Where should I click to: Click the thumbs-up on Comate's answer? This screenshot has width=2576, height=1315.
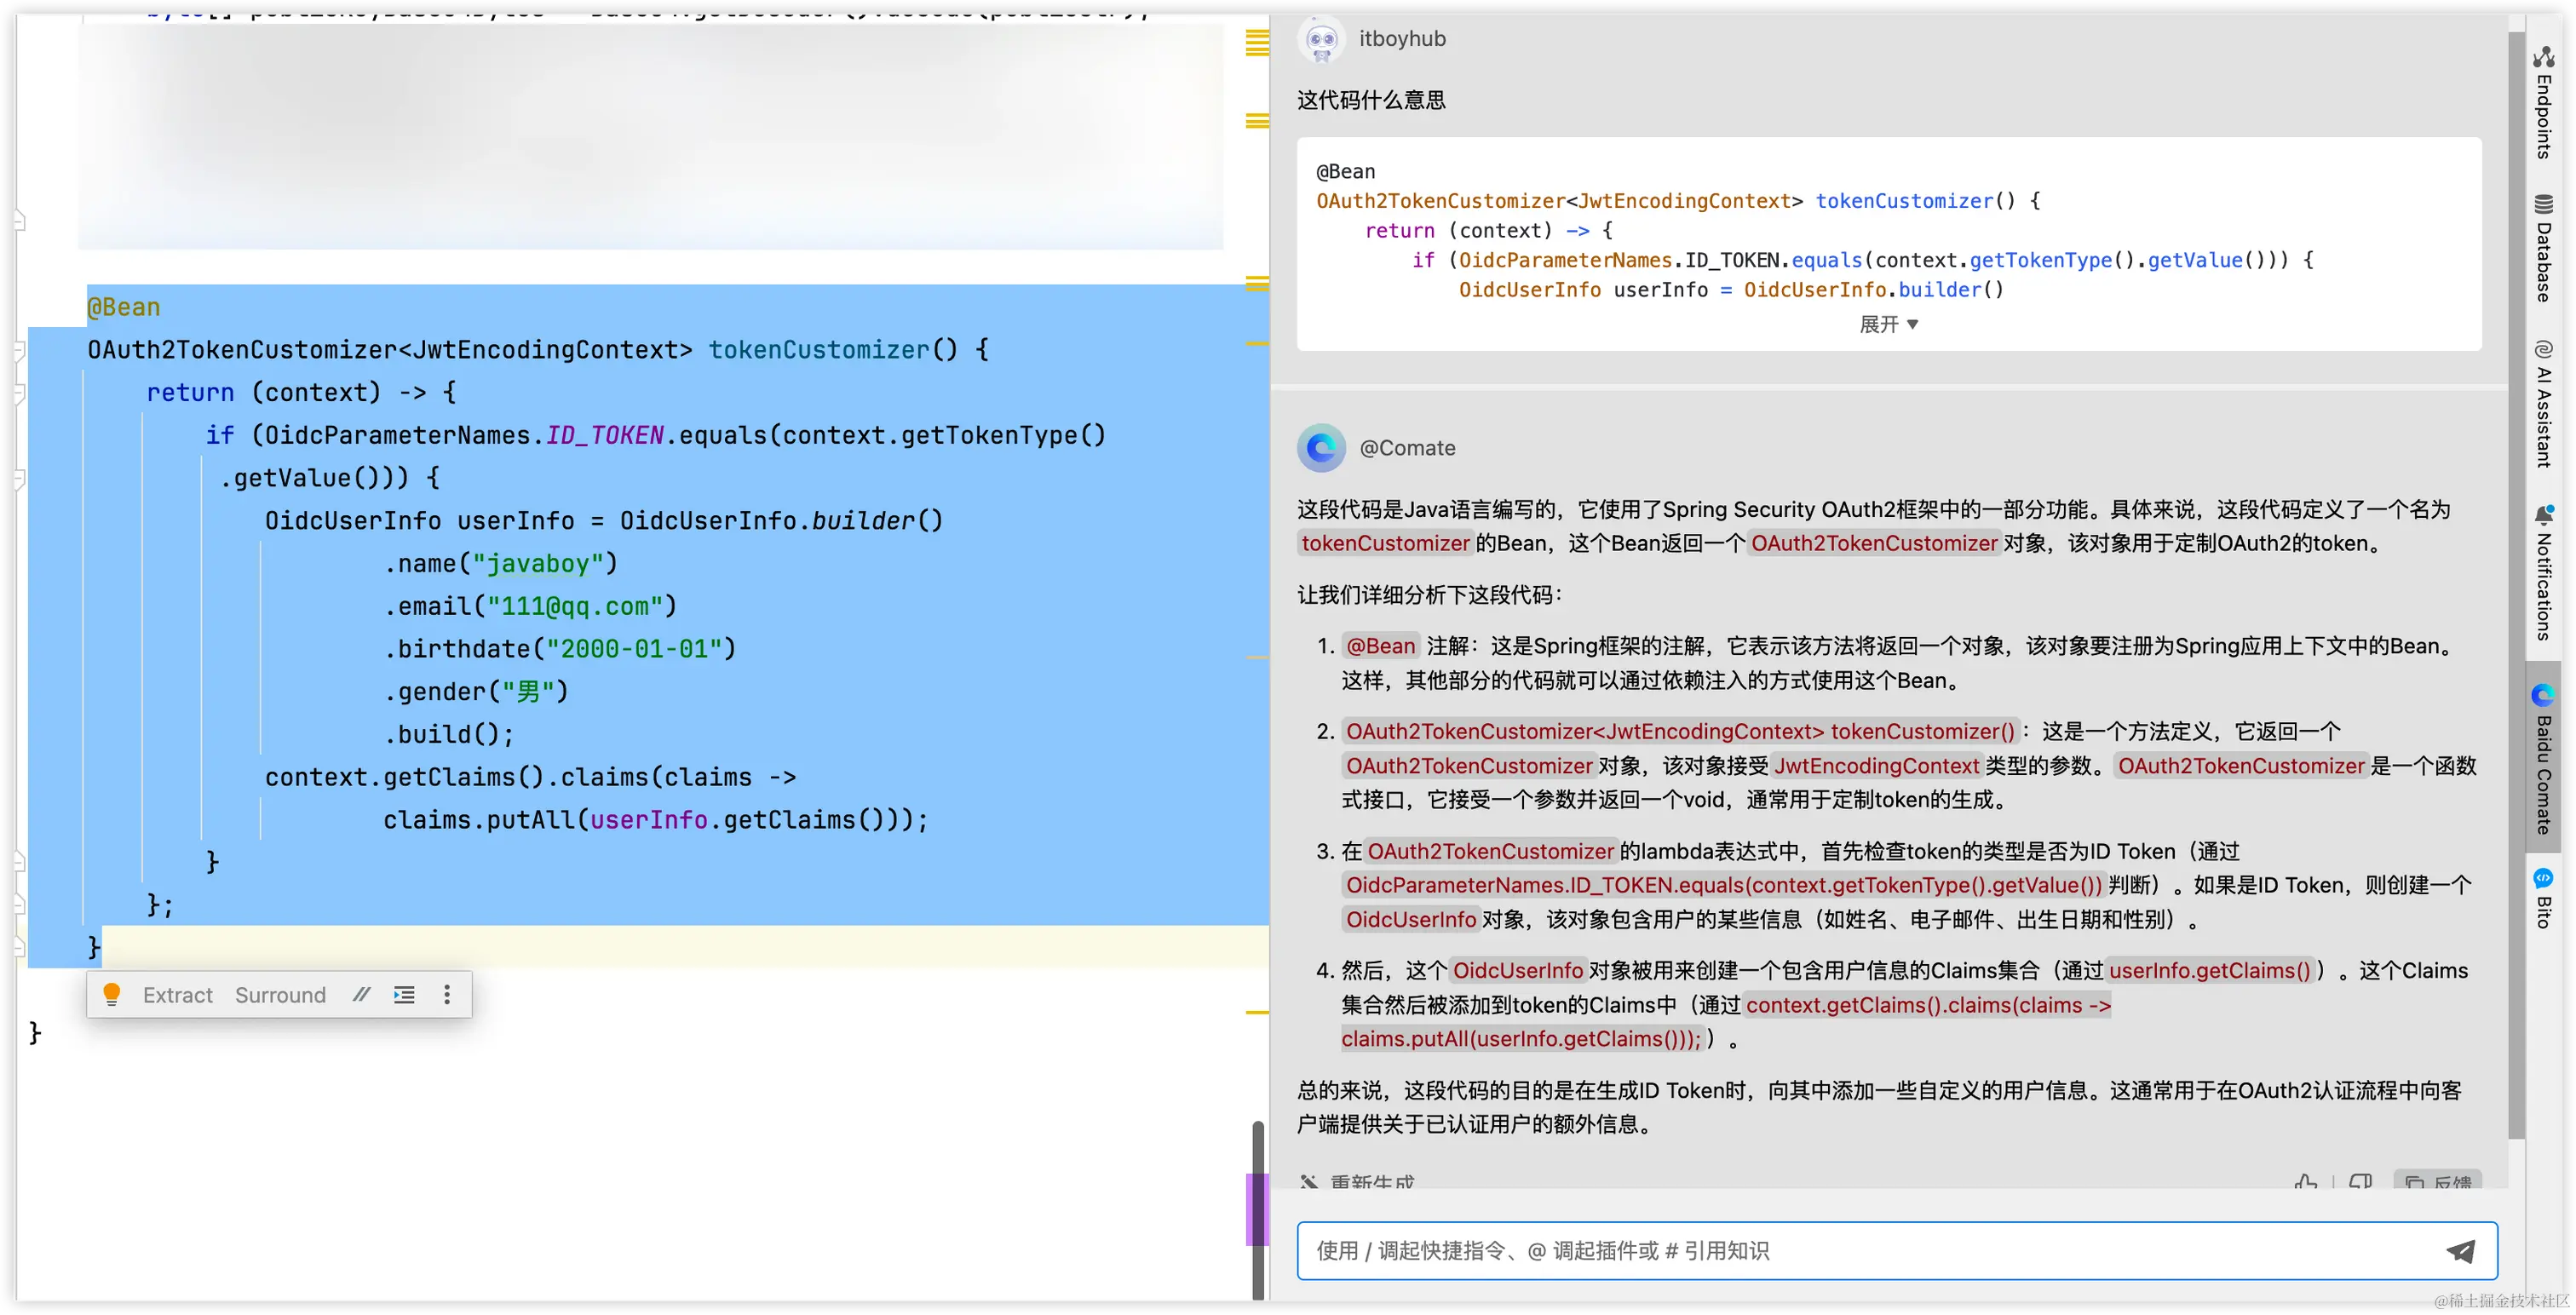(x=2305, y=1183)
